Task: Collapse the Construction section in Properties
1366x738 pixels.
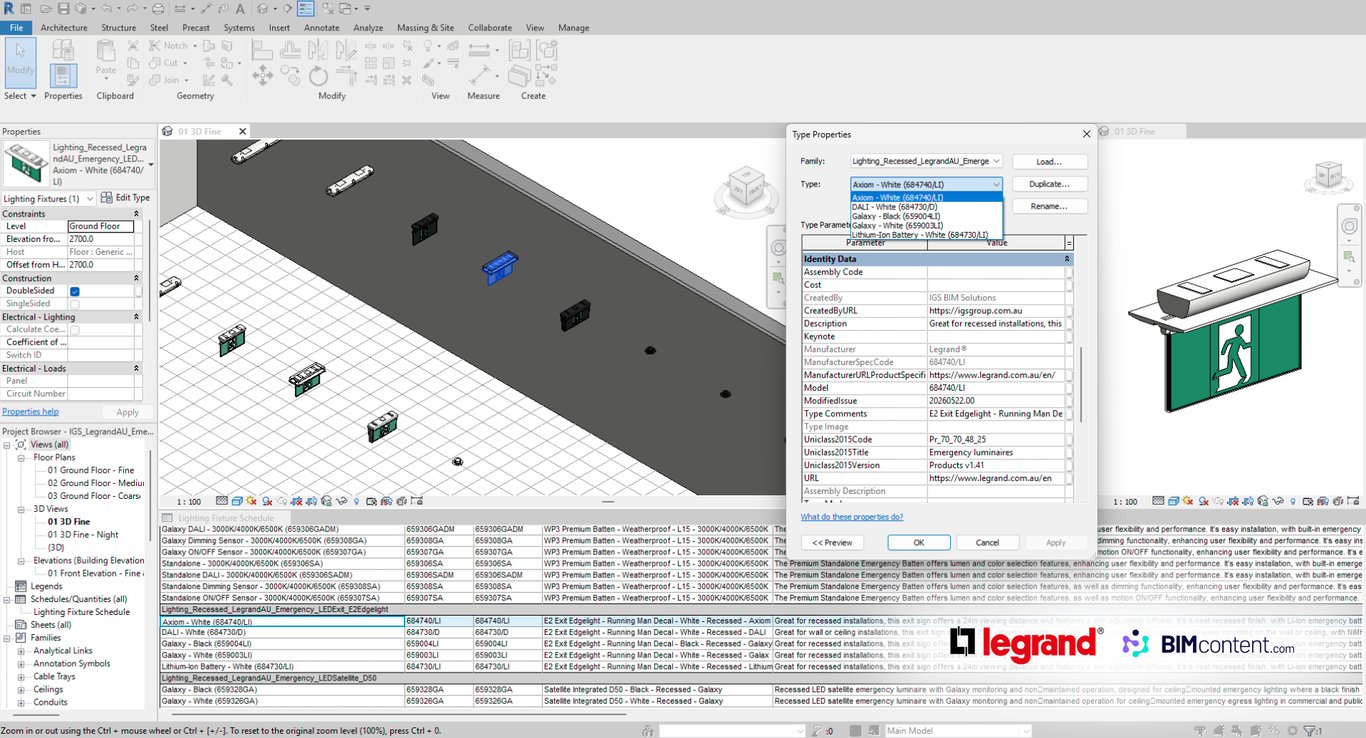Action: 138,278
